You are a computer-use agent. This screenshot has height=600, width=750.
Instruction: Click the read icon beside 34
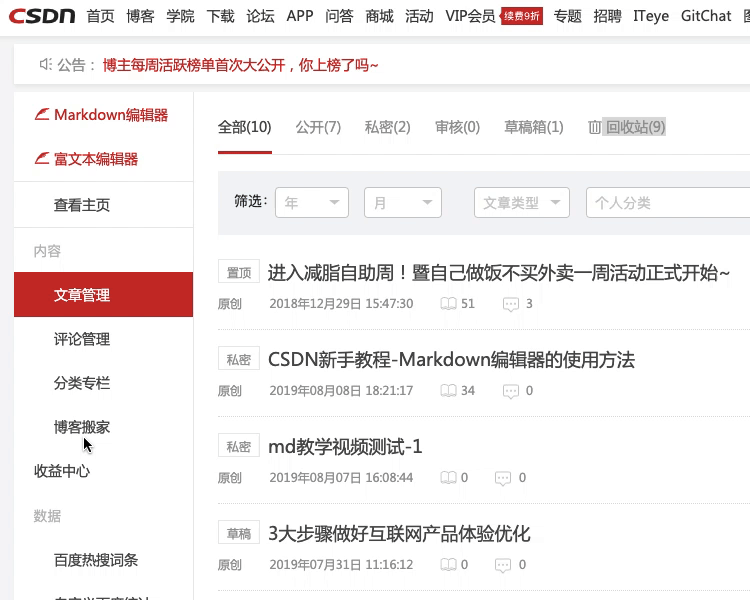tap(448, 391)
